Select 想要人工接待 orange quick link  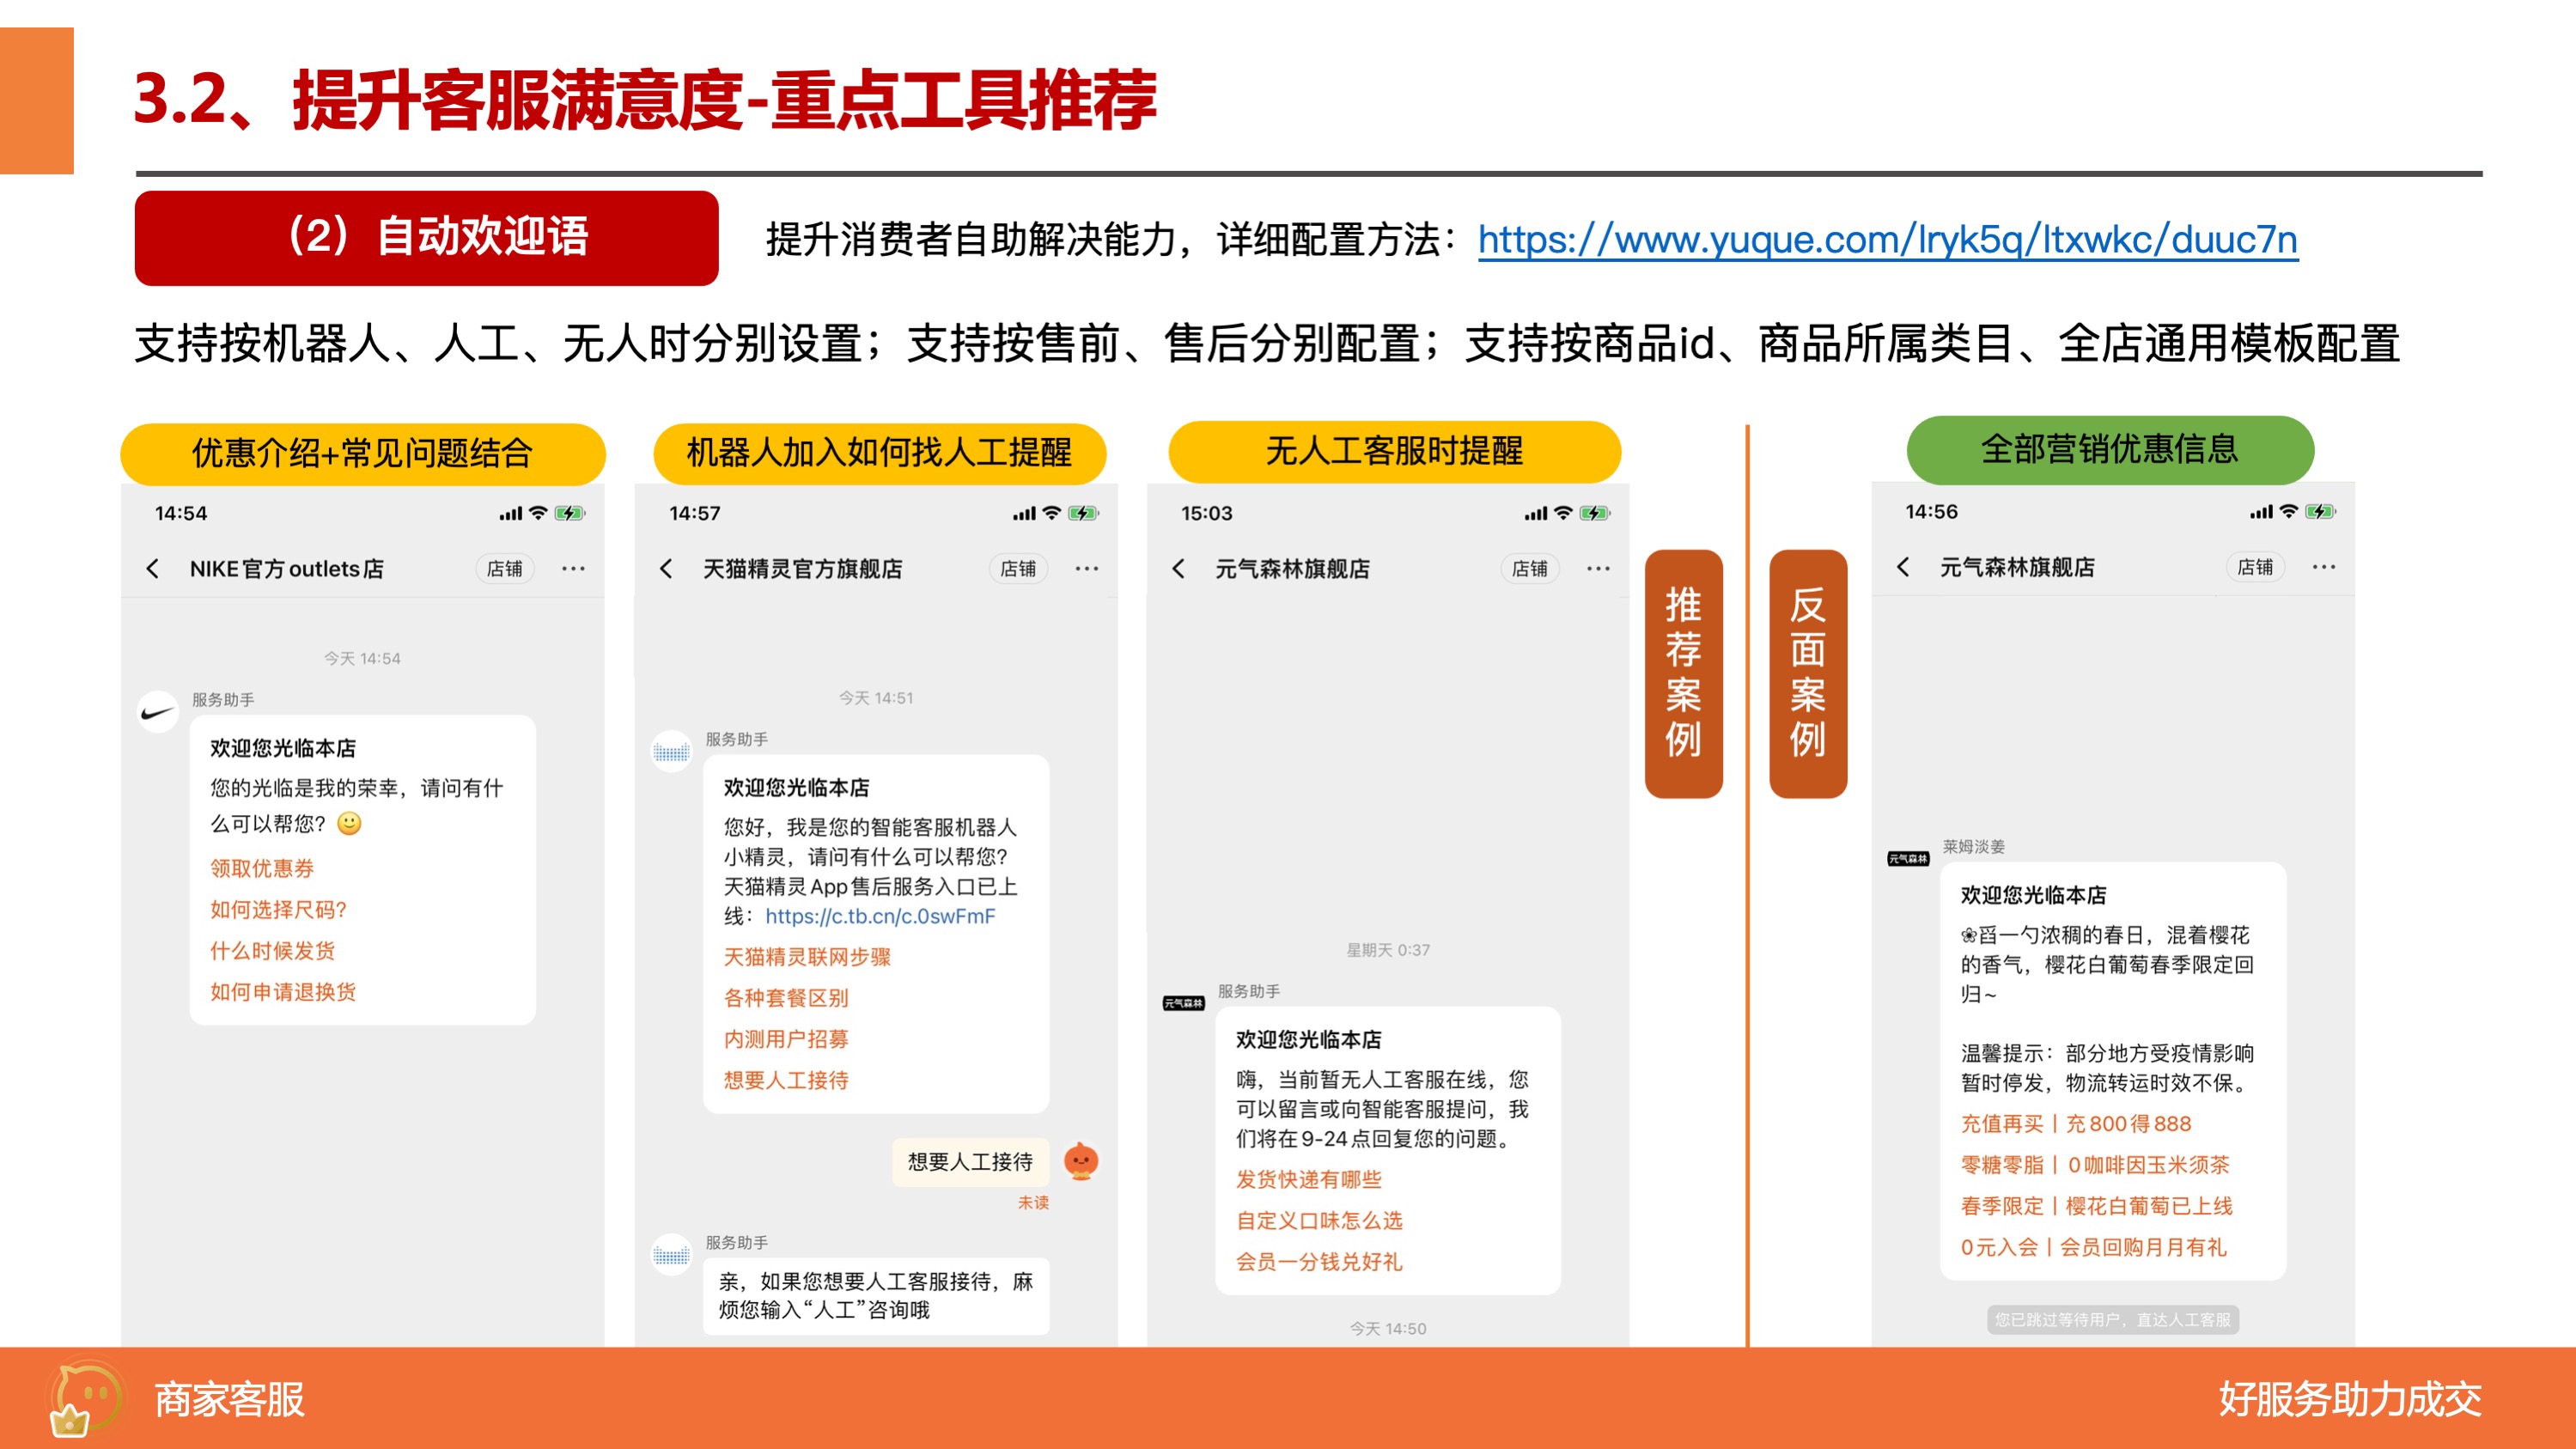(x=786, y=1080)
